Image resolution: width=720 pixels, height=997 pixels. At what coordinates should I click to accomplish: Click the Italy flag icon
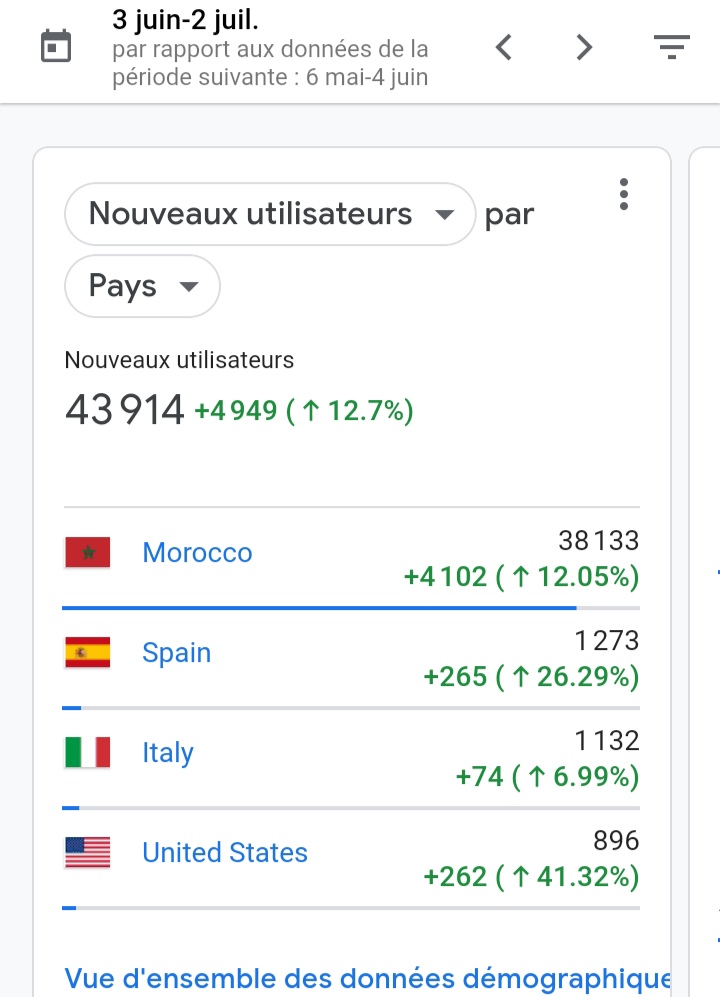pyautogui.click(x=88, y=752)
